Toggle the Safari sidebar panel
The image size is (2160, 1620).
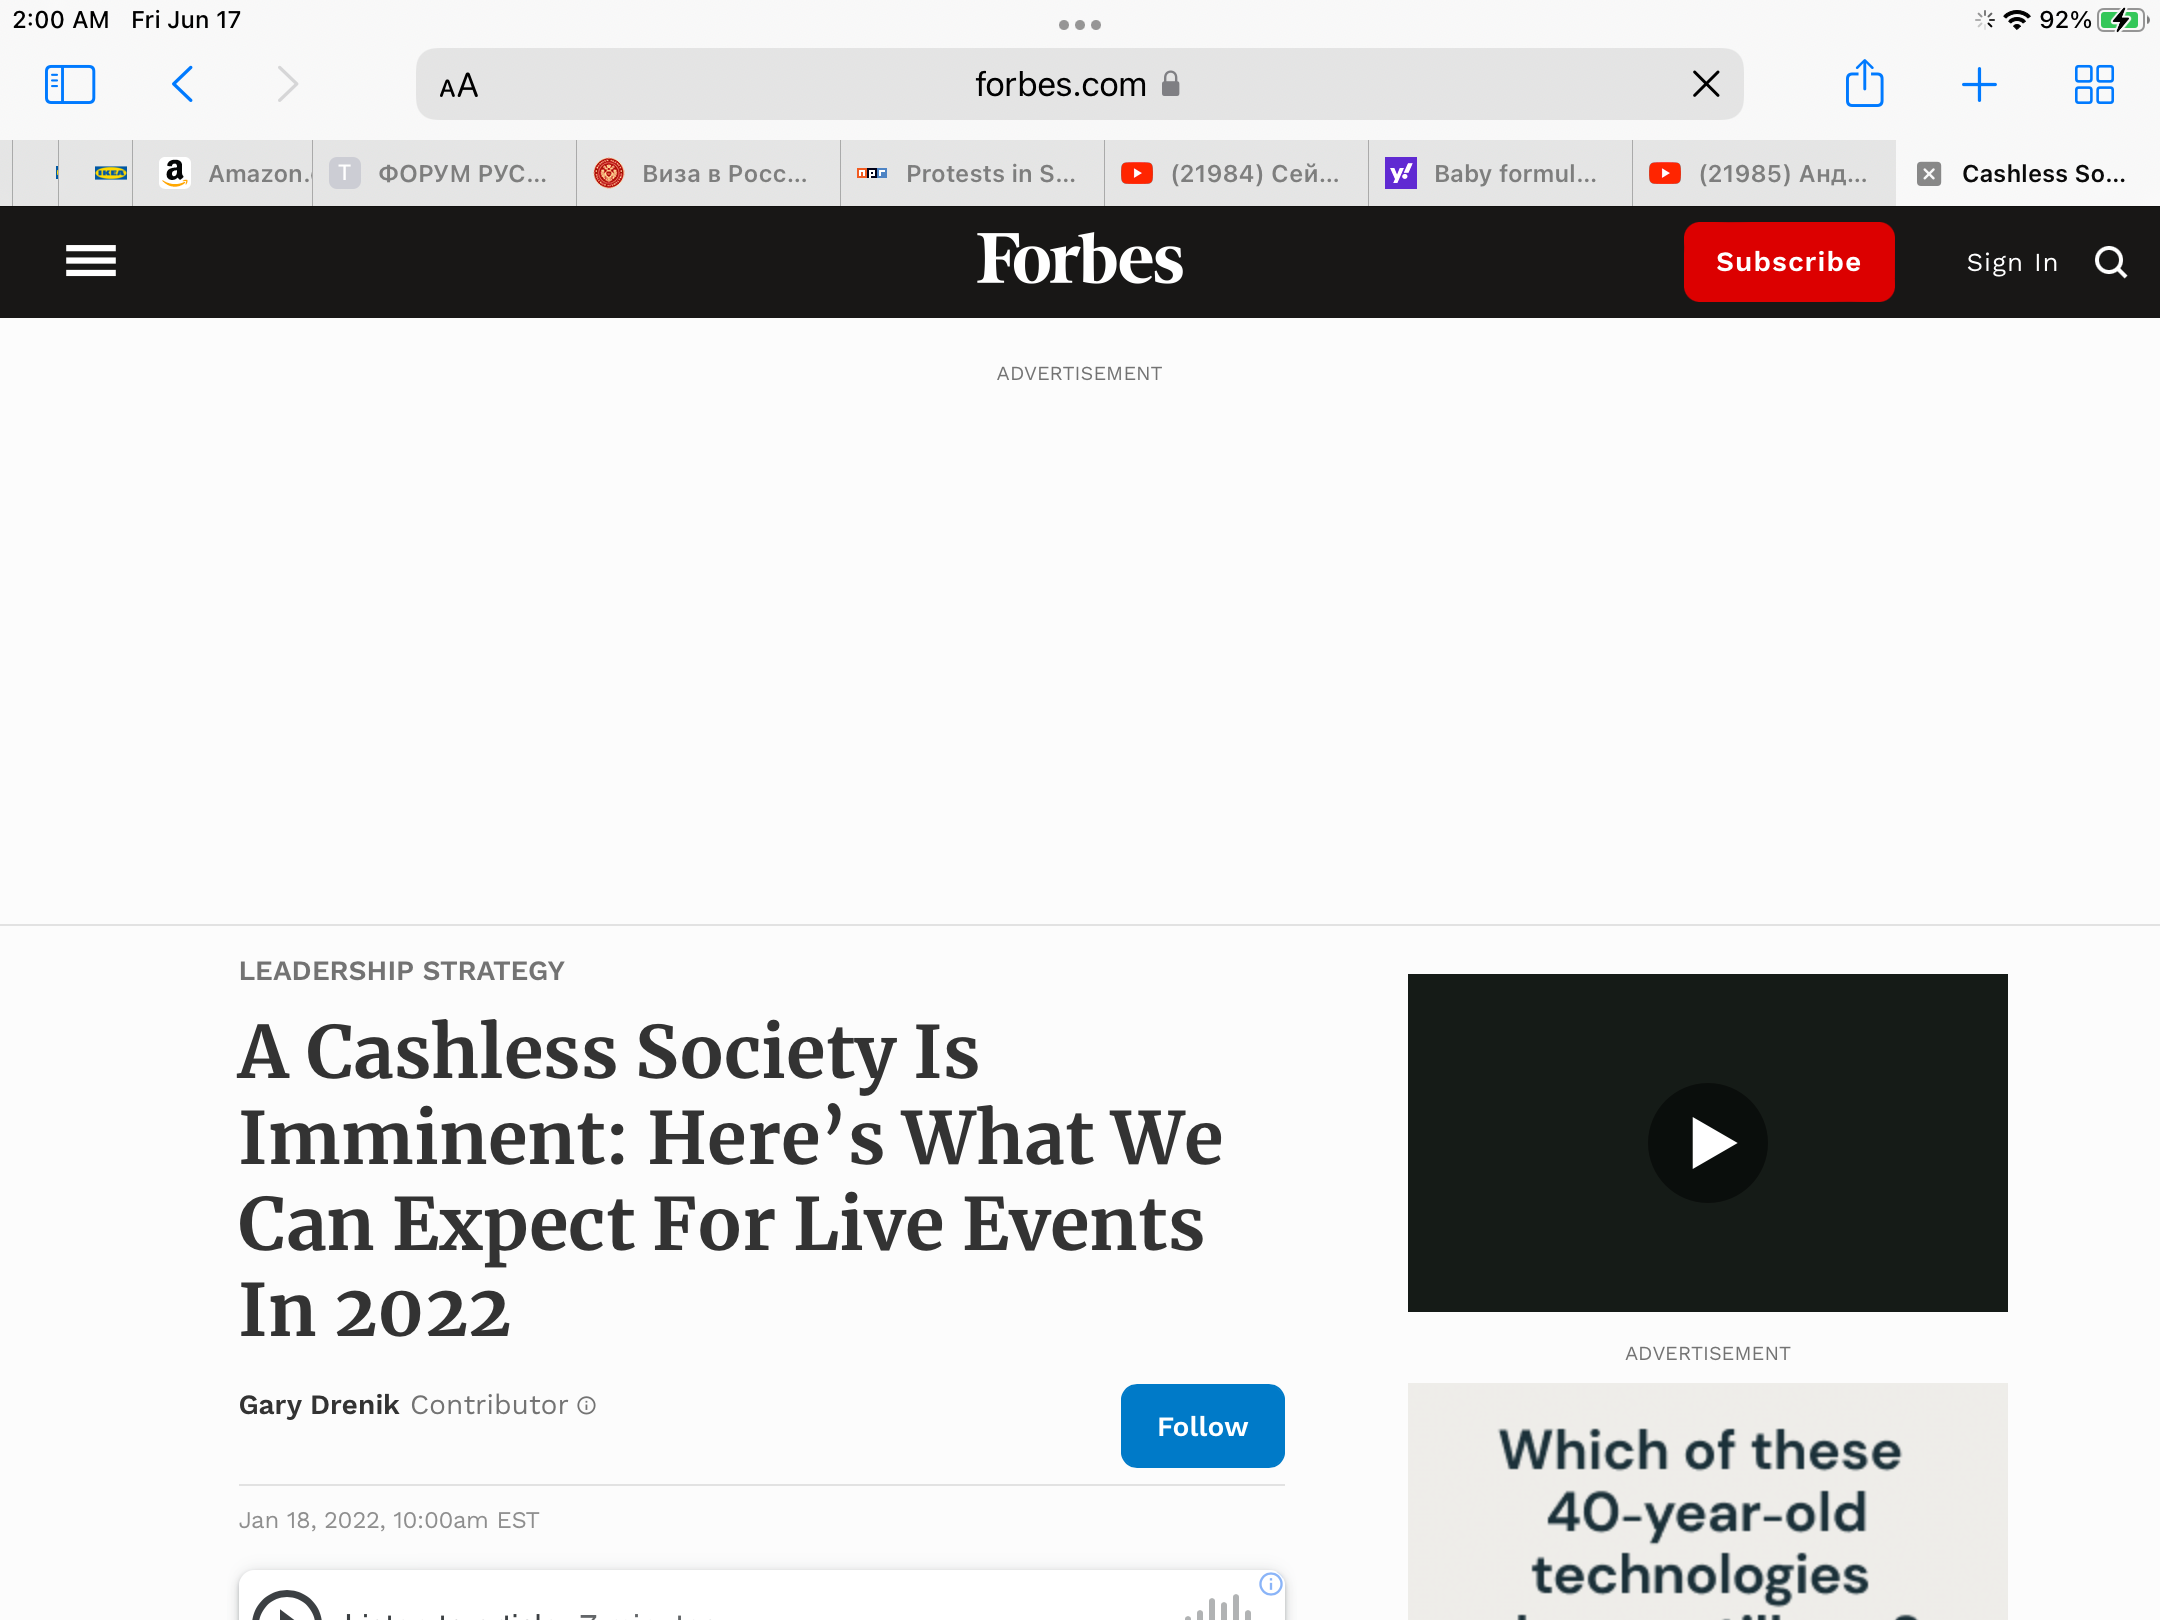(x=70, y=85)
